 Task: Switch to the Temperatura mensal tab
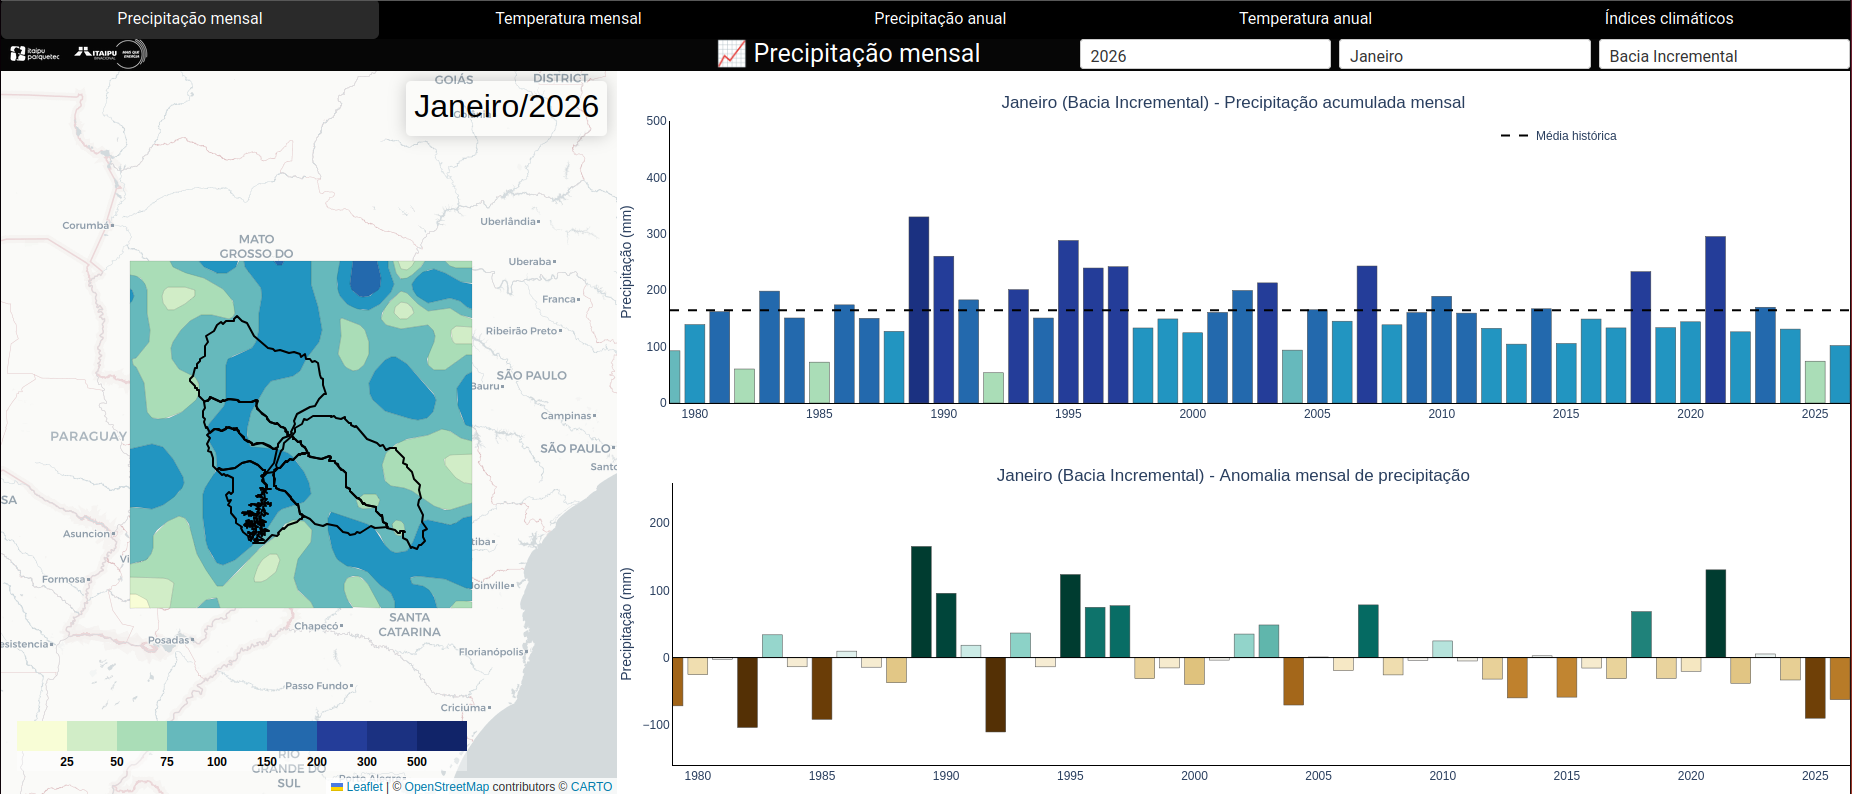(568, 19)
